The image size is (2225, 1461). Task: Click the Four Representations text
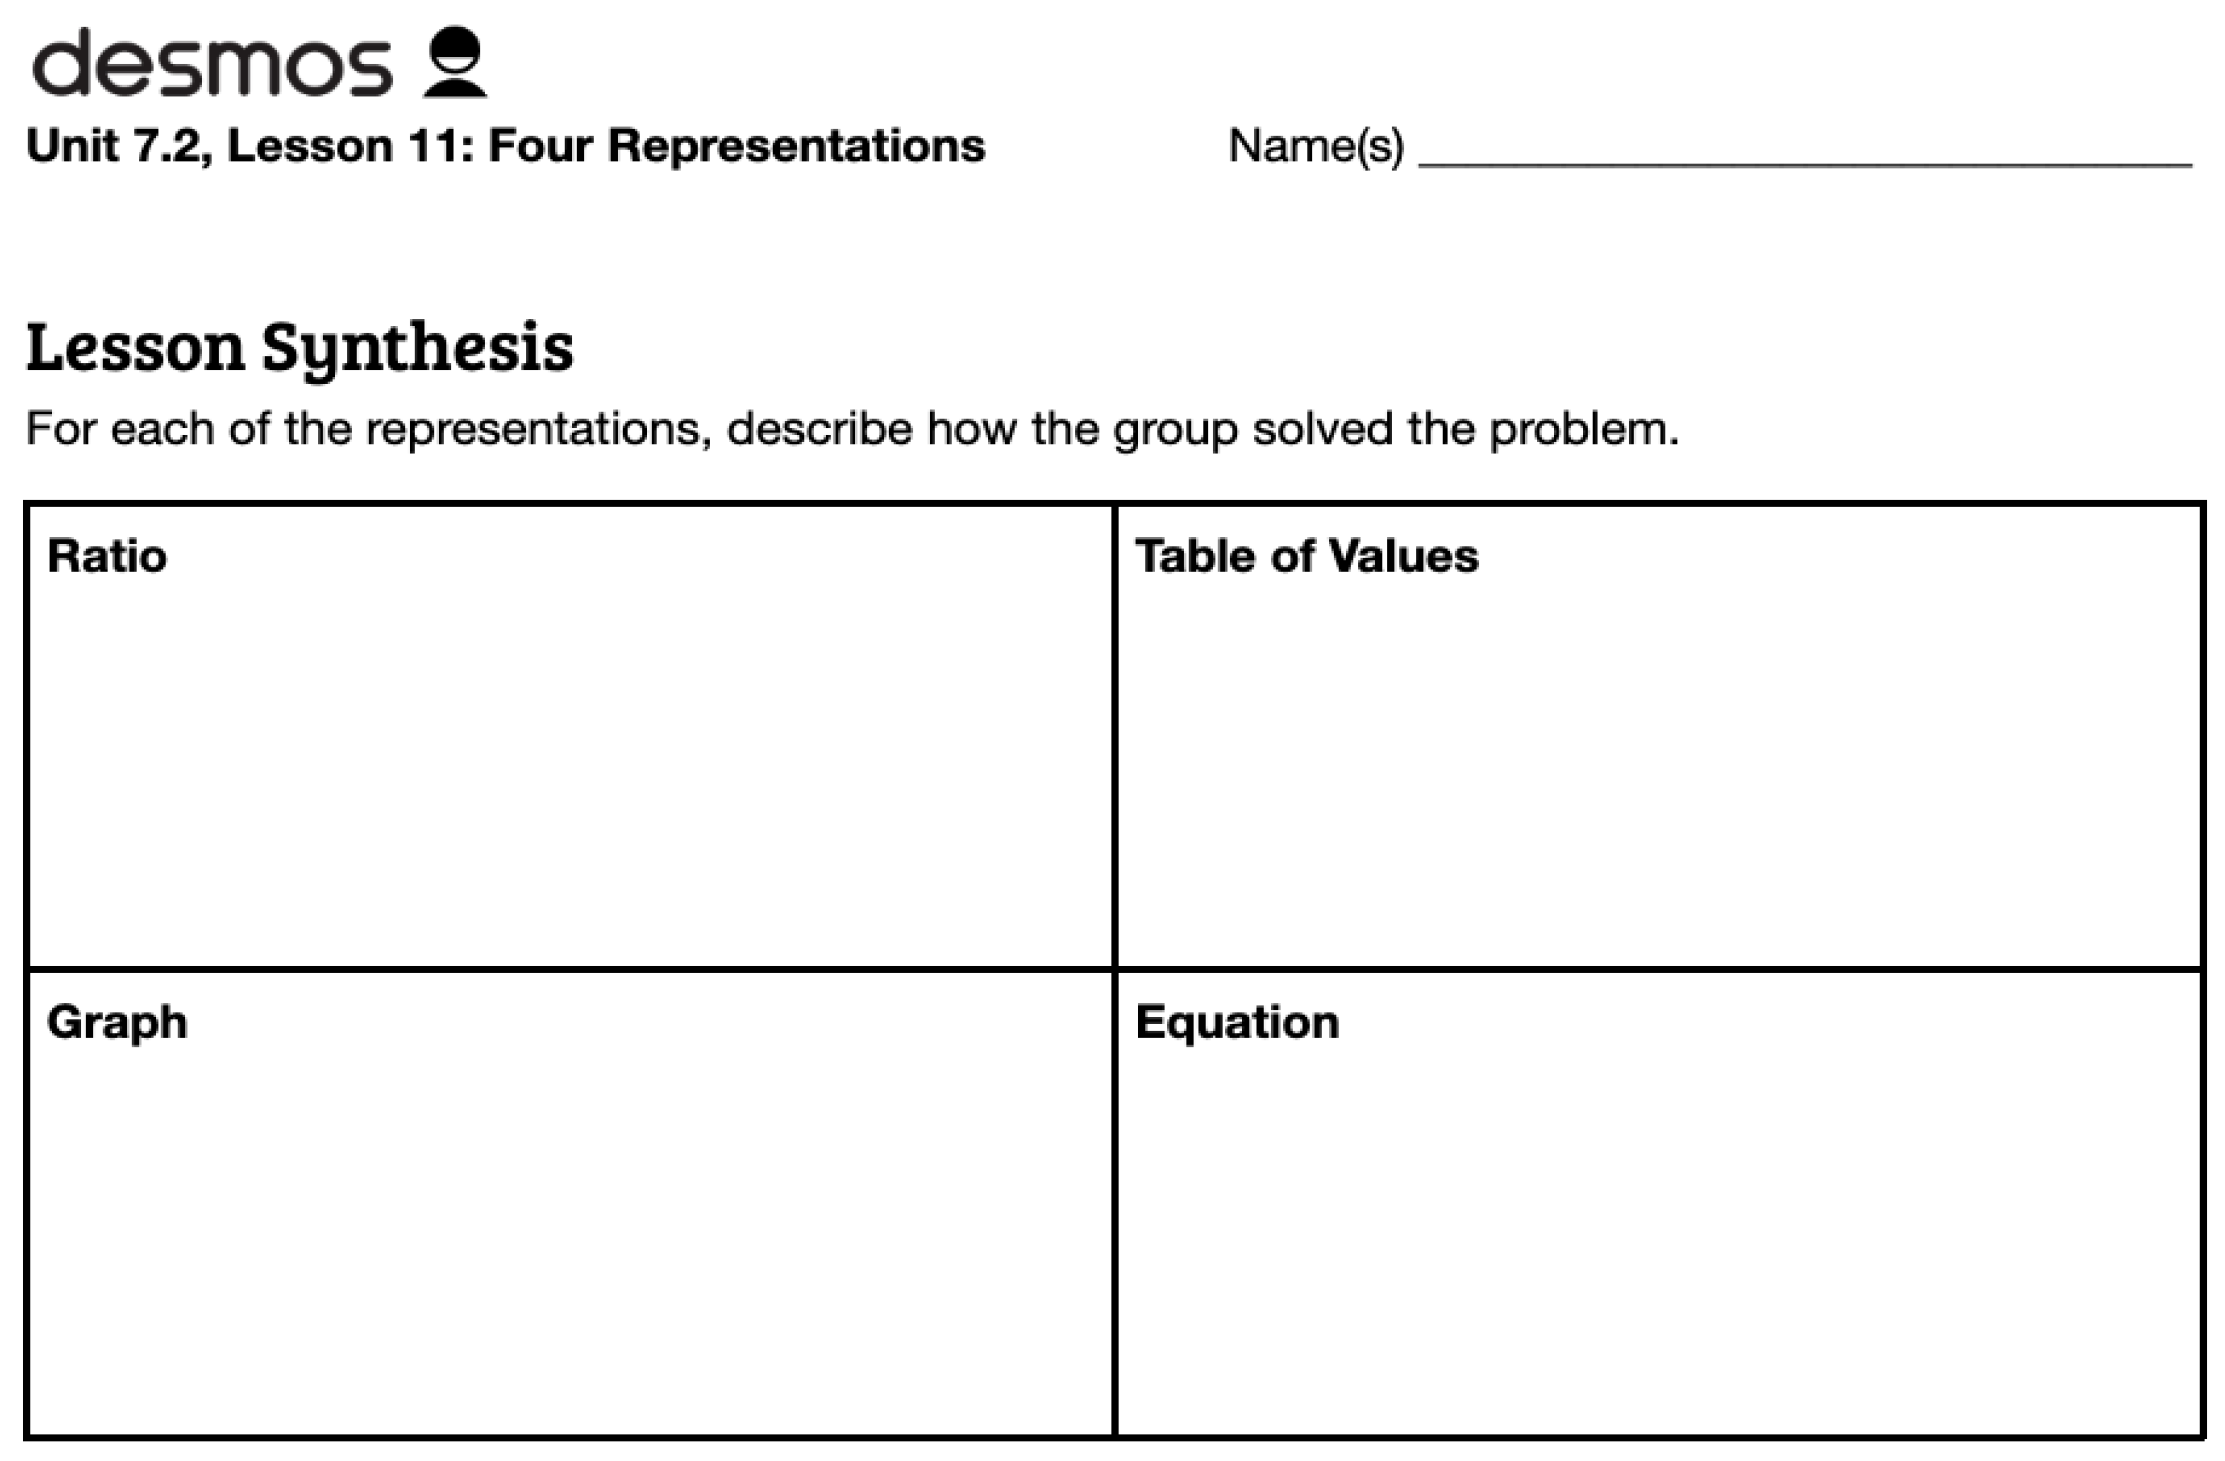tap(737, 146)
